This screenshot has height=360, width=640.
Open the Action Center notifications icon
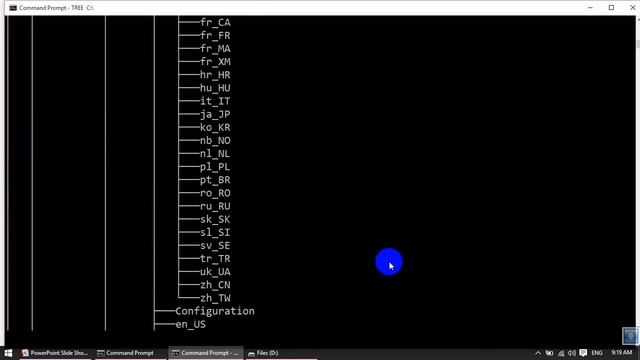pyautogui.click(x=583, y=353)
